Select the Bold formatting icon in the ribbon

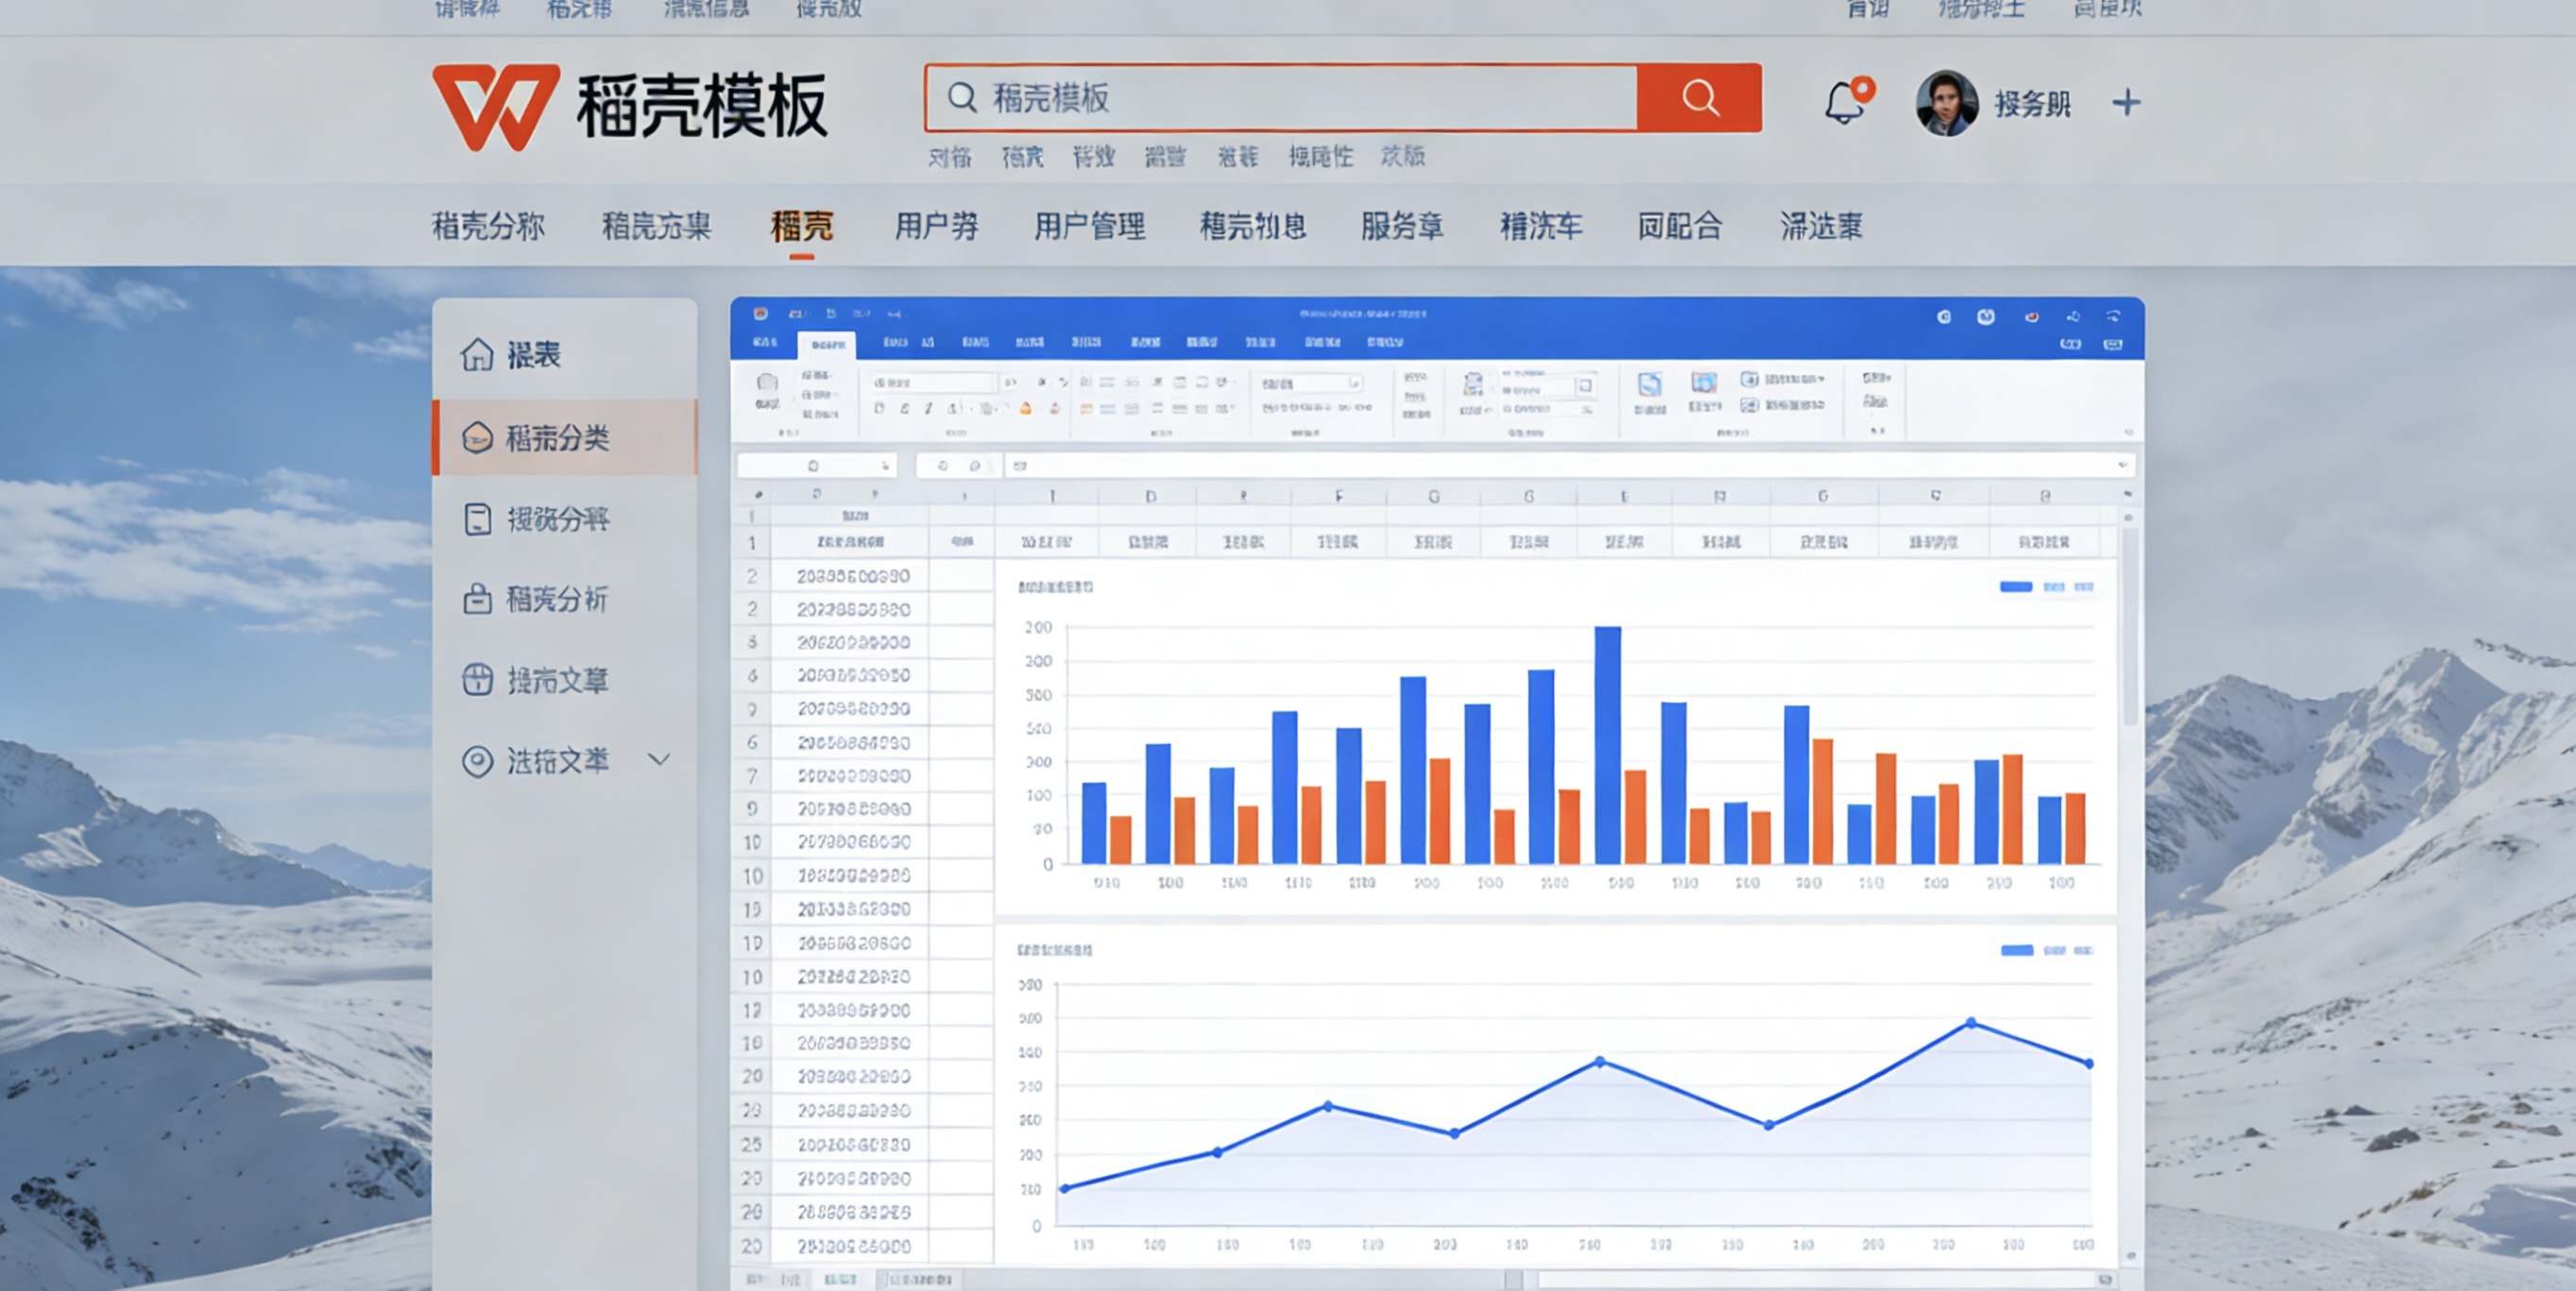(x=904, y=411)
